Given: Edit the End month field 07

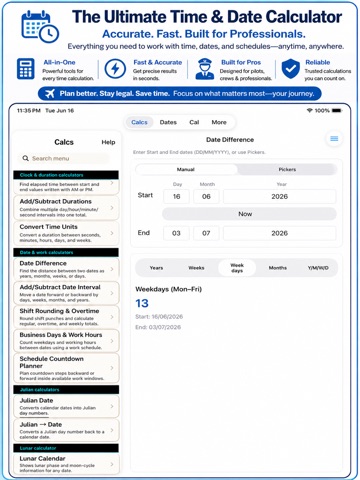Looking at the screenshot, I should click(x=206, y=233).
